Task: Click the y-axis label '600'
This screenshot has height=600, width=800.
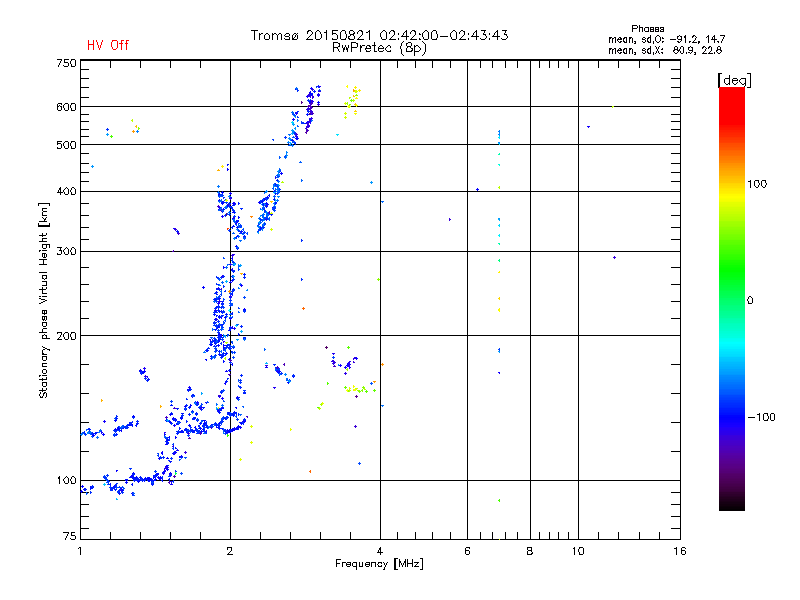Action: pyautogui.click(x=67, y=107)
